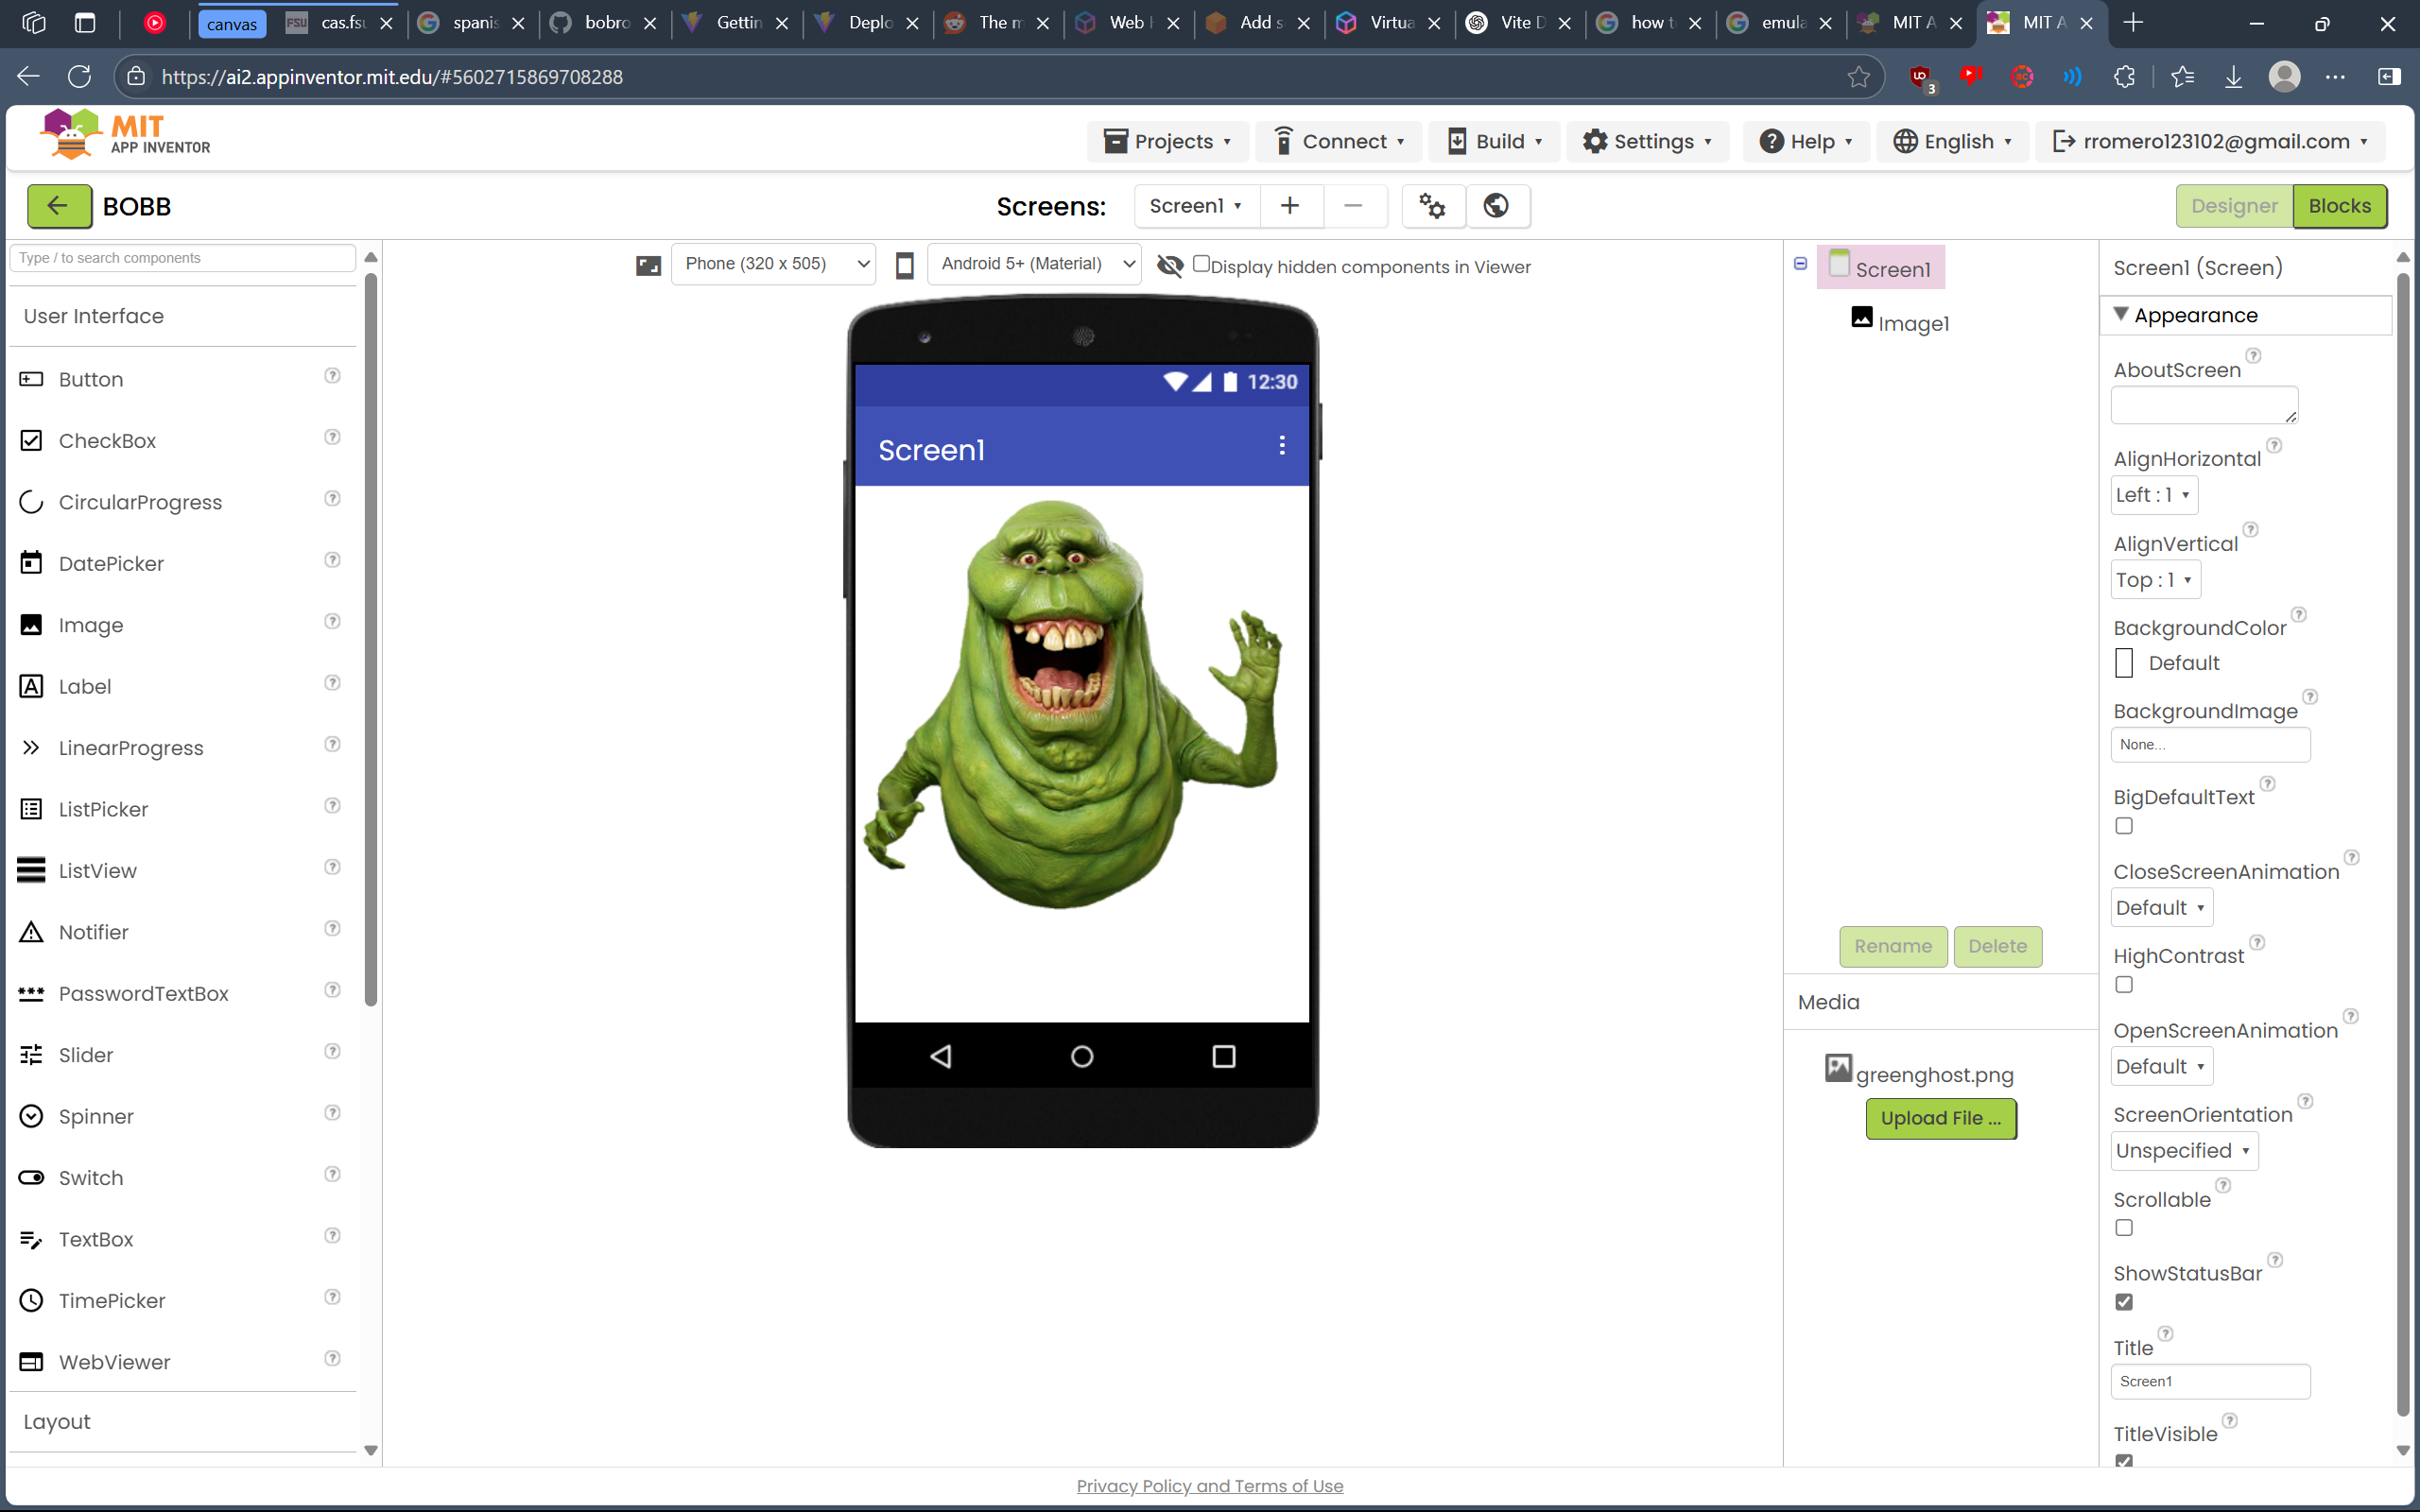Select the TimePicker palette component
2420x1512 pixels.
coord(111,1301)
